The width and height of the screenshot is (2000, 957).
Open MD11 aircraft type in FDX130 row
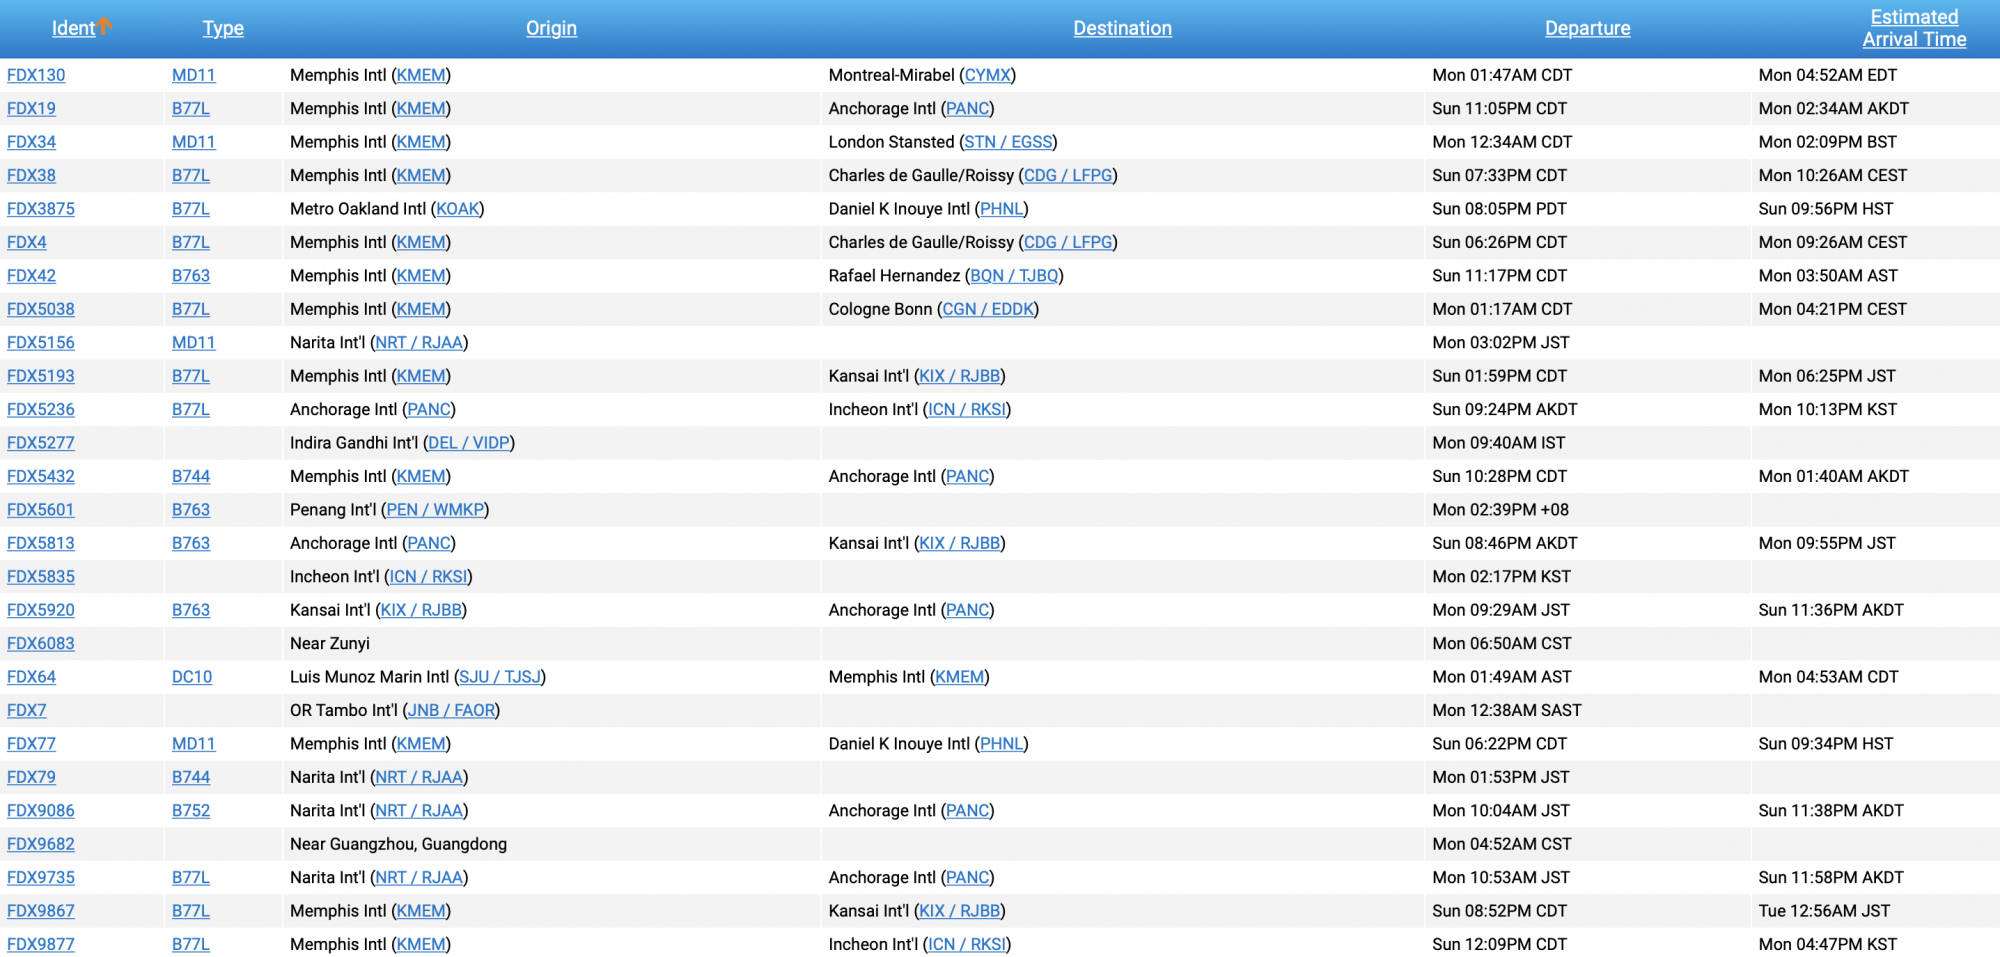[194, 75]
